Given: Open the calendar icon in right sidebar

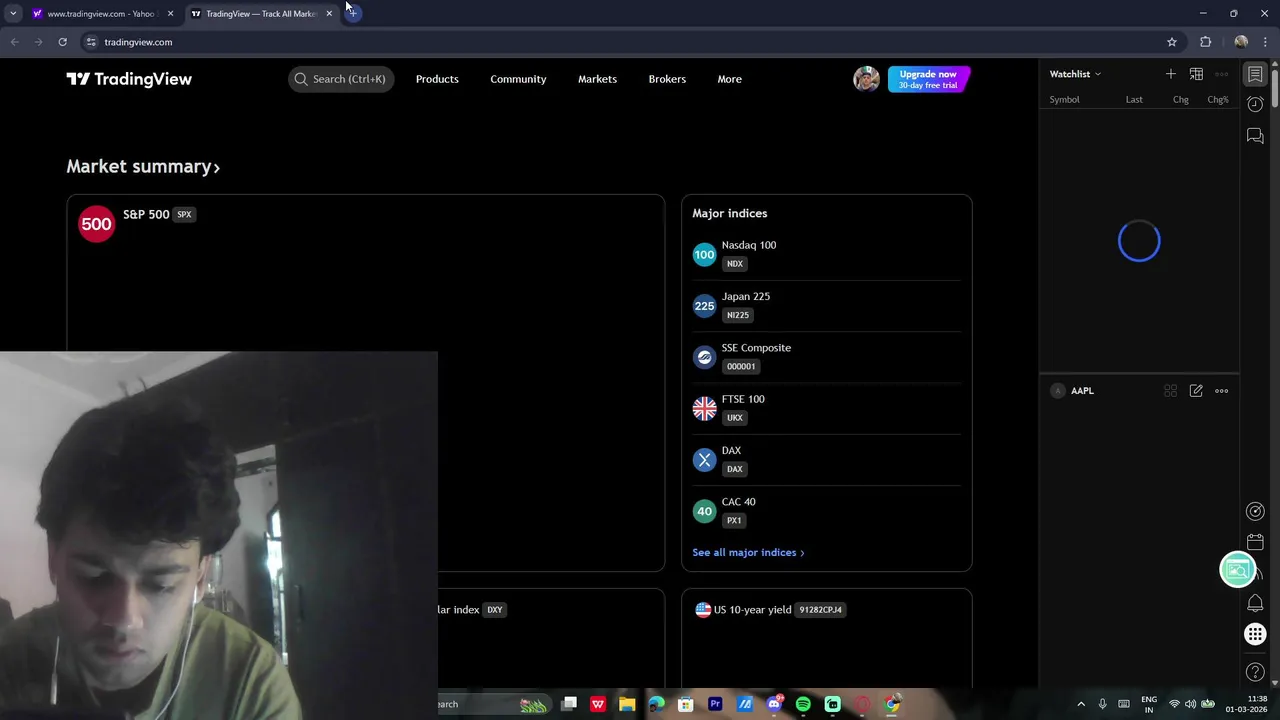Looking at the screenshot, I should click(1255, 542).
